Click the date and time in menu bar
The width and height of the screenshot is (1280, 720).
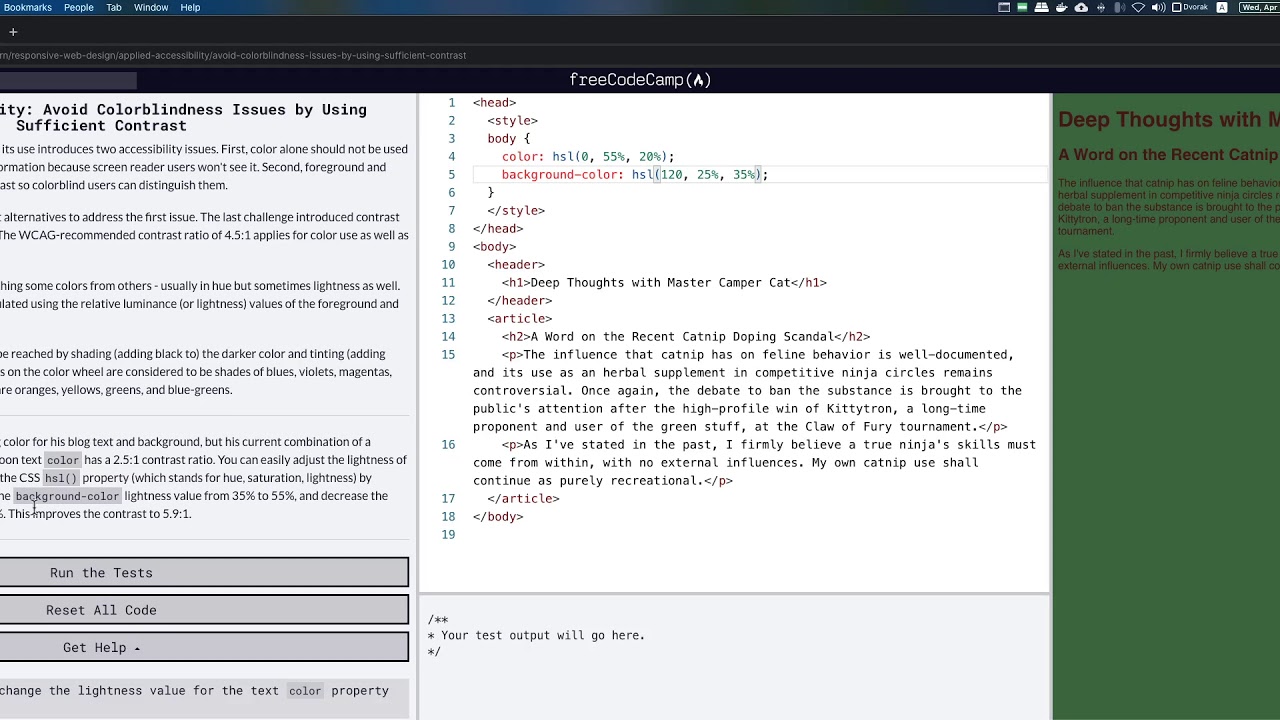(x=1259, y=7)
